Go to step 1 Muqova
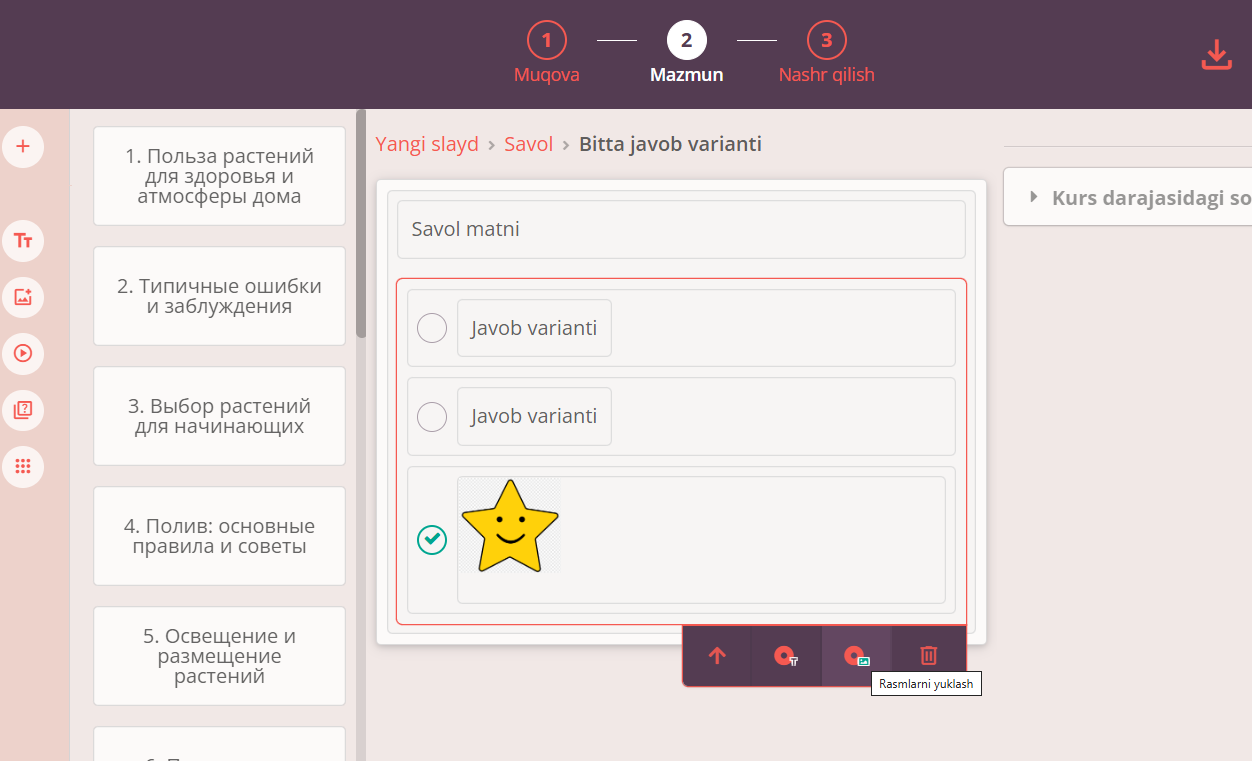 547,54
